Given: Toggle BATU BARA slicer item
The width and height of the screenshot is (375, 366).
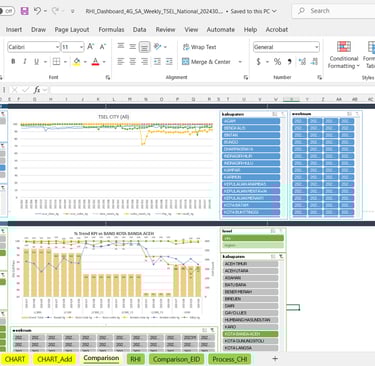Looking at the screenshot, I should pos(250,285).
